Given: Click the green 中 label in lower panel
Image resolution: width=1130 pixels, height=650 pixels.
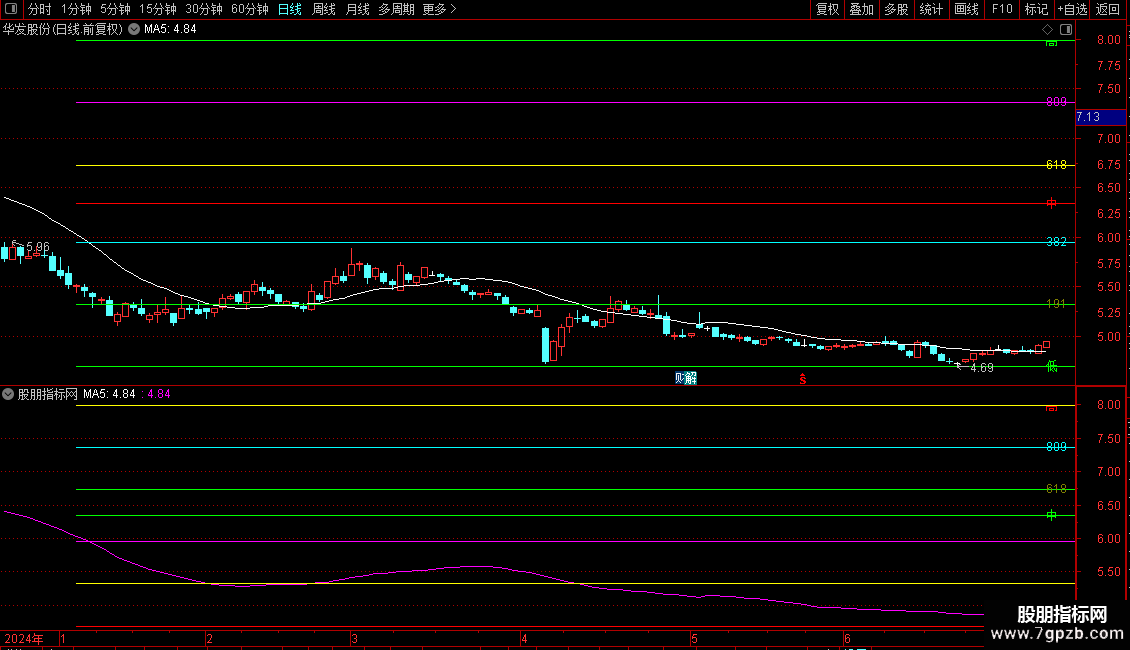Looking at the screenshot, I should tap(1051, 515).
